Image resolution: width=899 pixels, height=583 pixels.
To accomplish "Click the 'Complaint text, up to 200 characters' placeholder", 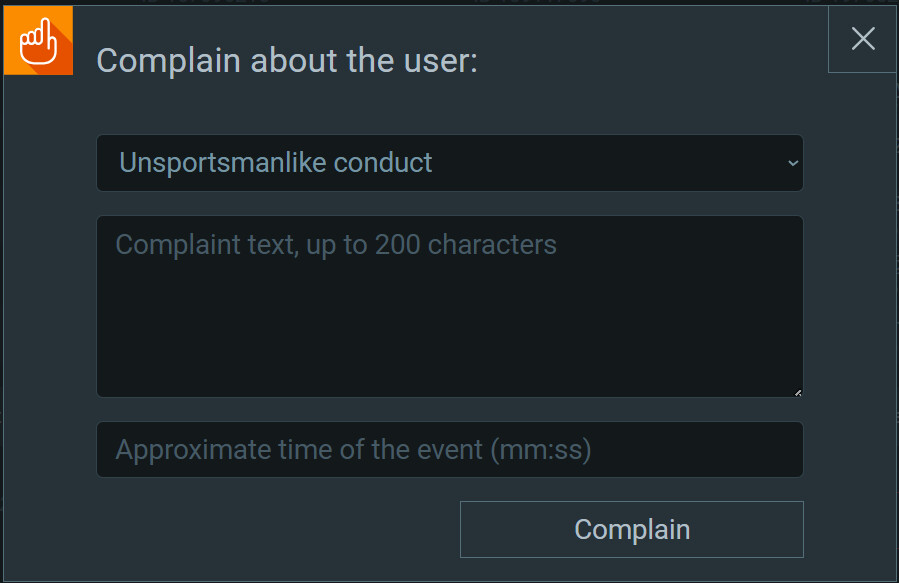I will 336,245.
